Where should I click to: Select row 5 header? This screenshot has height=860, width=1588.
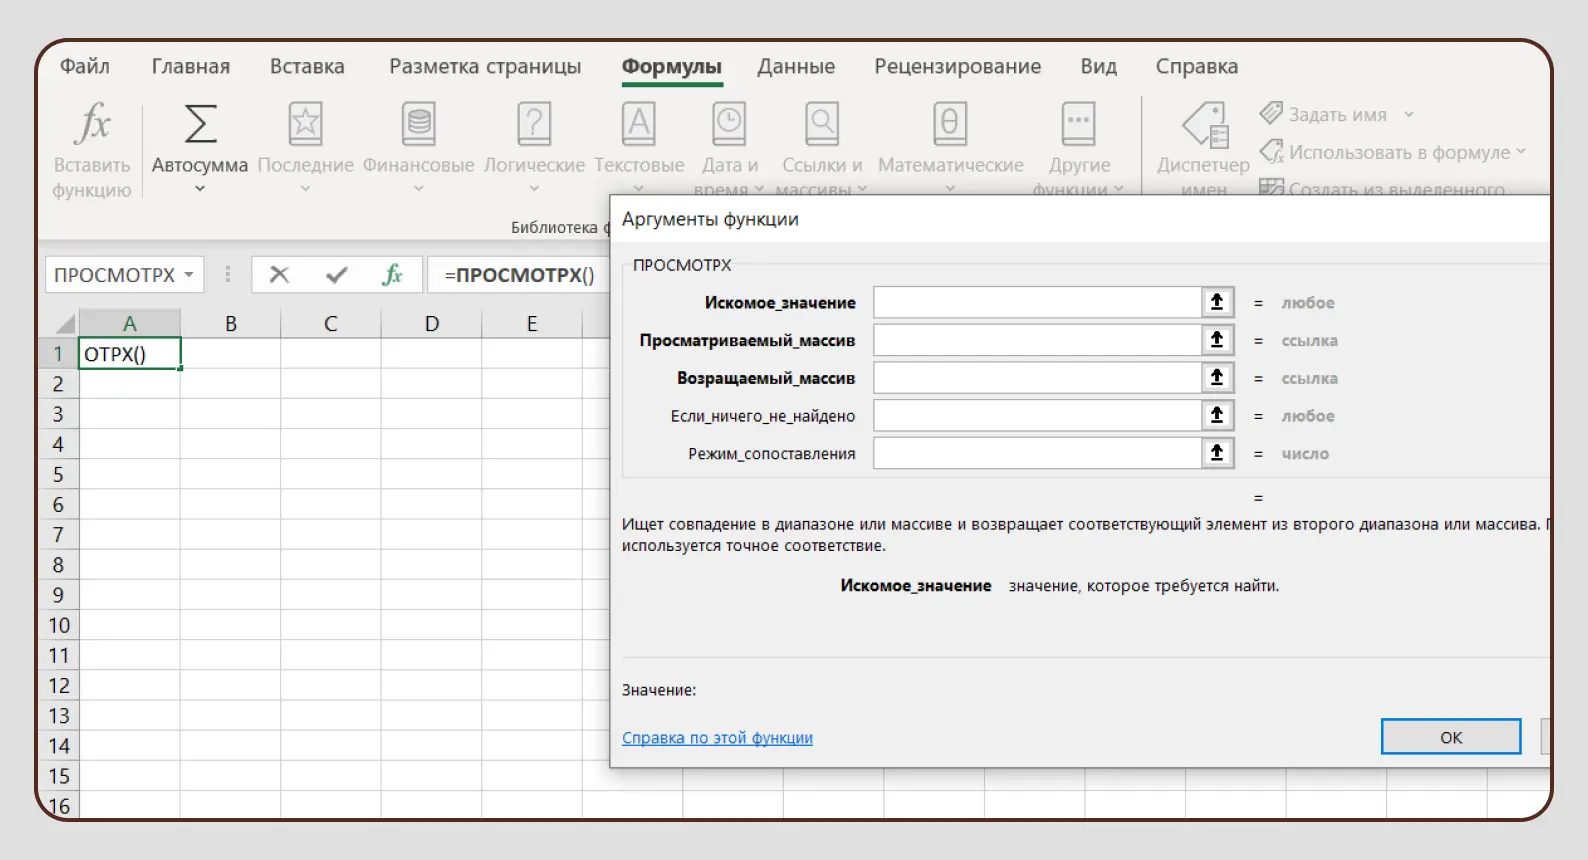[58, 474]
